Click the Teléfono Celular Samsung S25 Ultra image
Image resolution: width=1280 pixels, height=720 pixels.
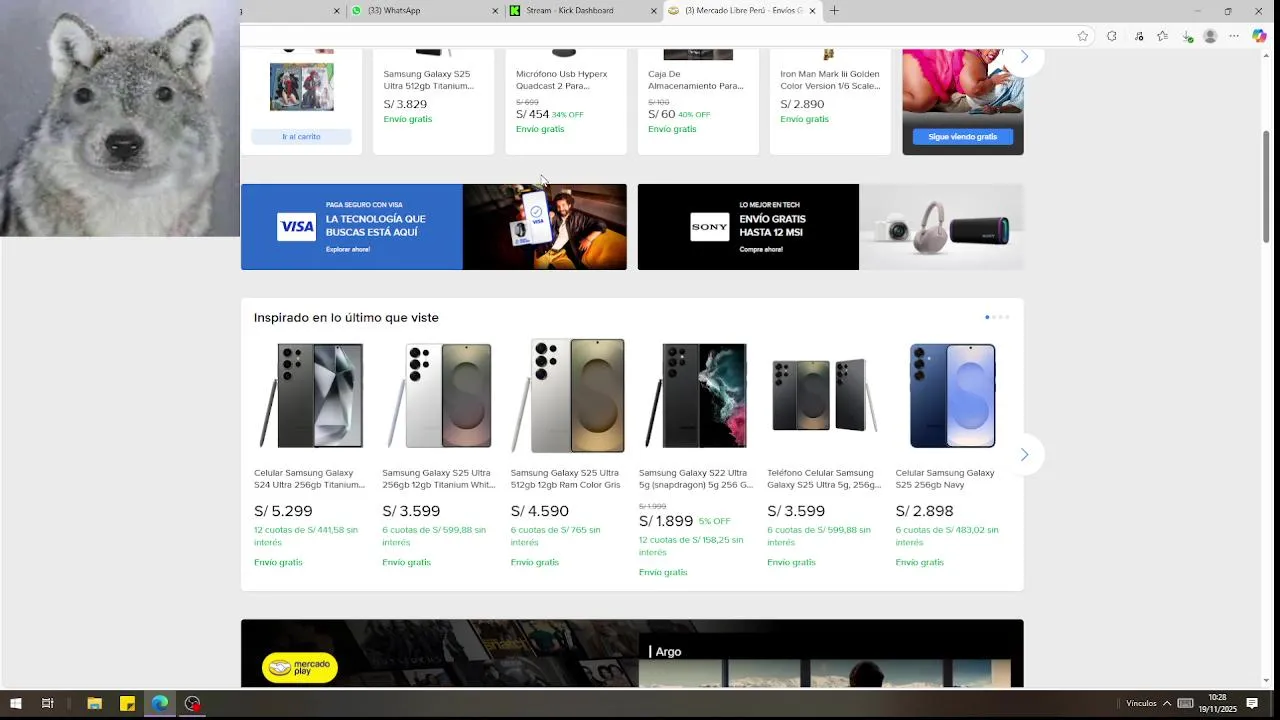click(824, 396)
